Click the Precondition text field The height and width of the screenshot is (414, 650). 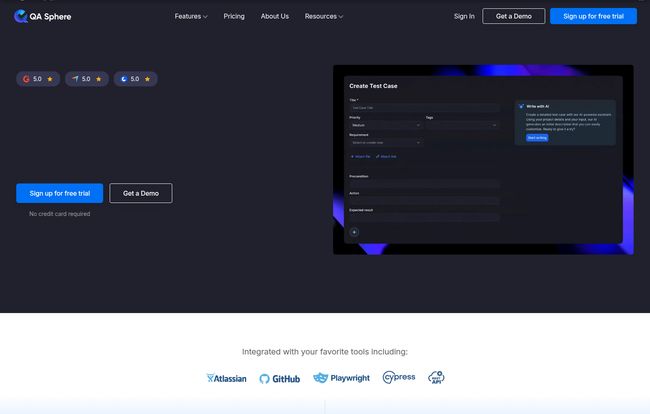[424, 183]
